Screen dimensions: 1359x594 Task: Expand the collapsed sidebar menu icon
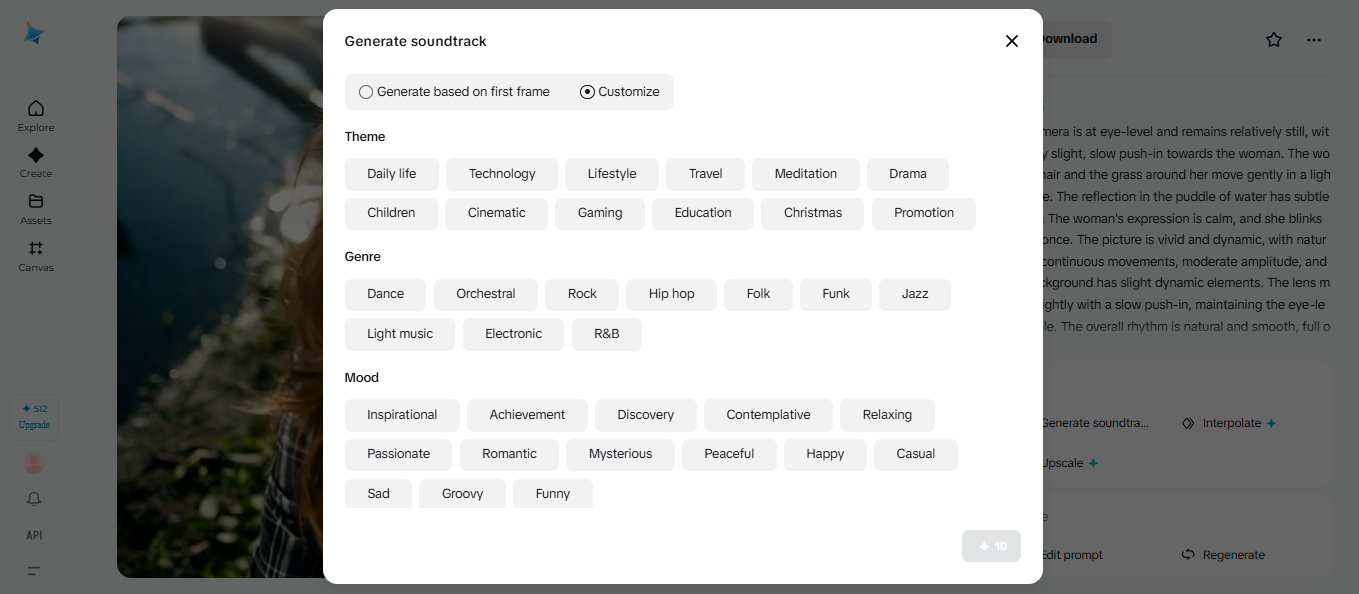[x=34, y=571]
